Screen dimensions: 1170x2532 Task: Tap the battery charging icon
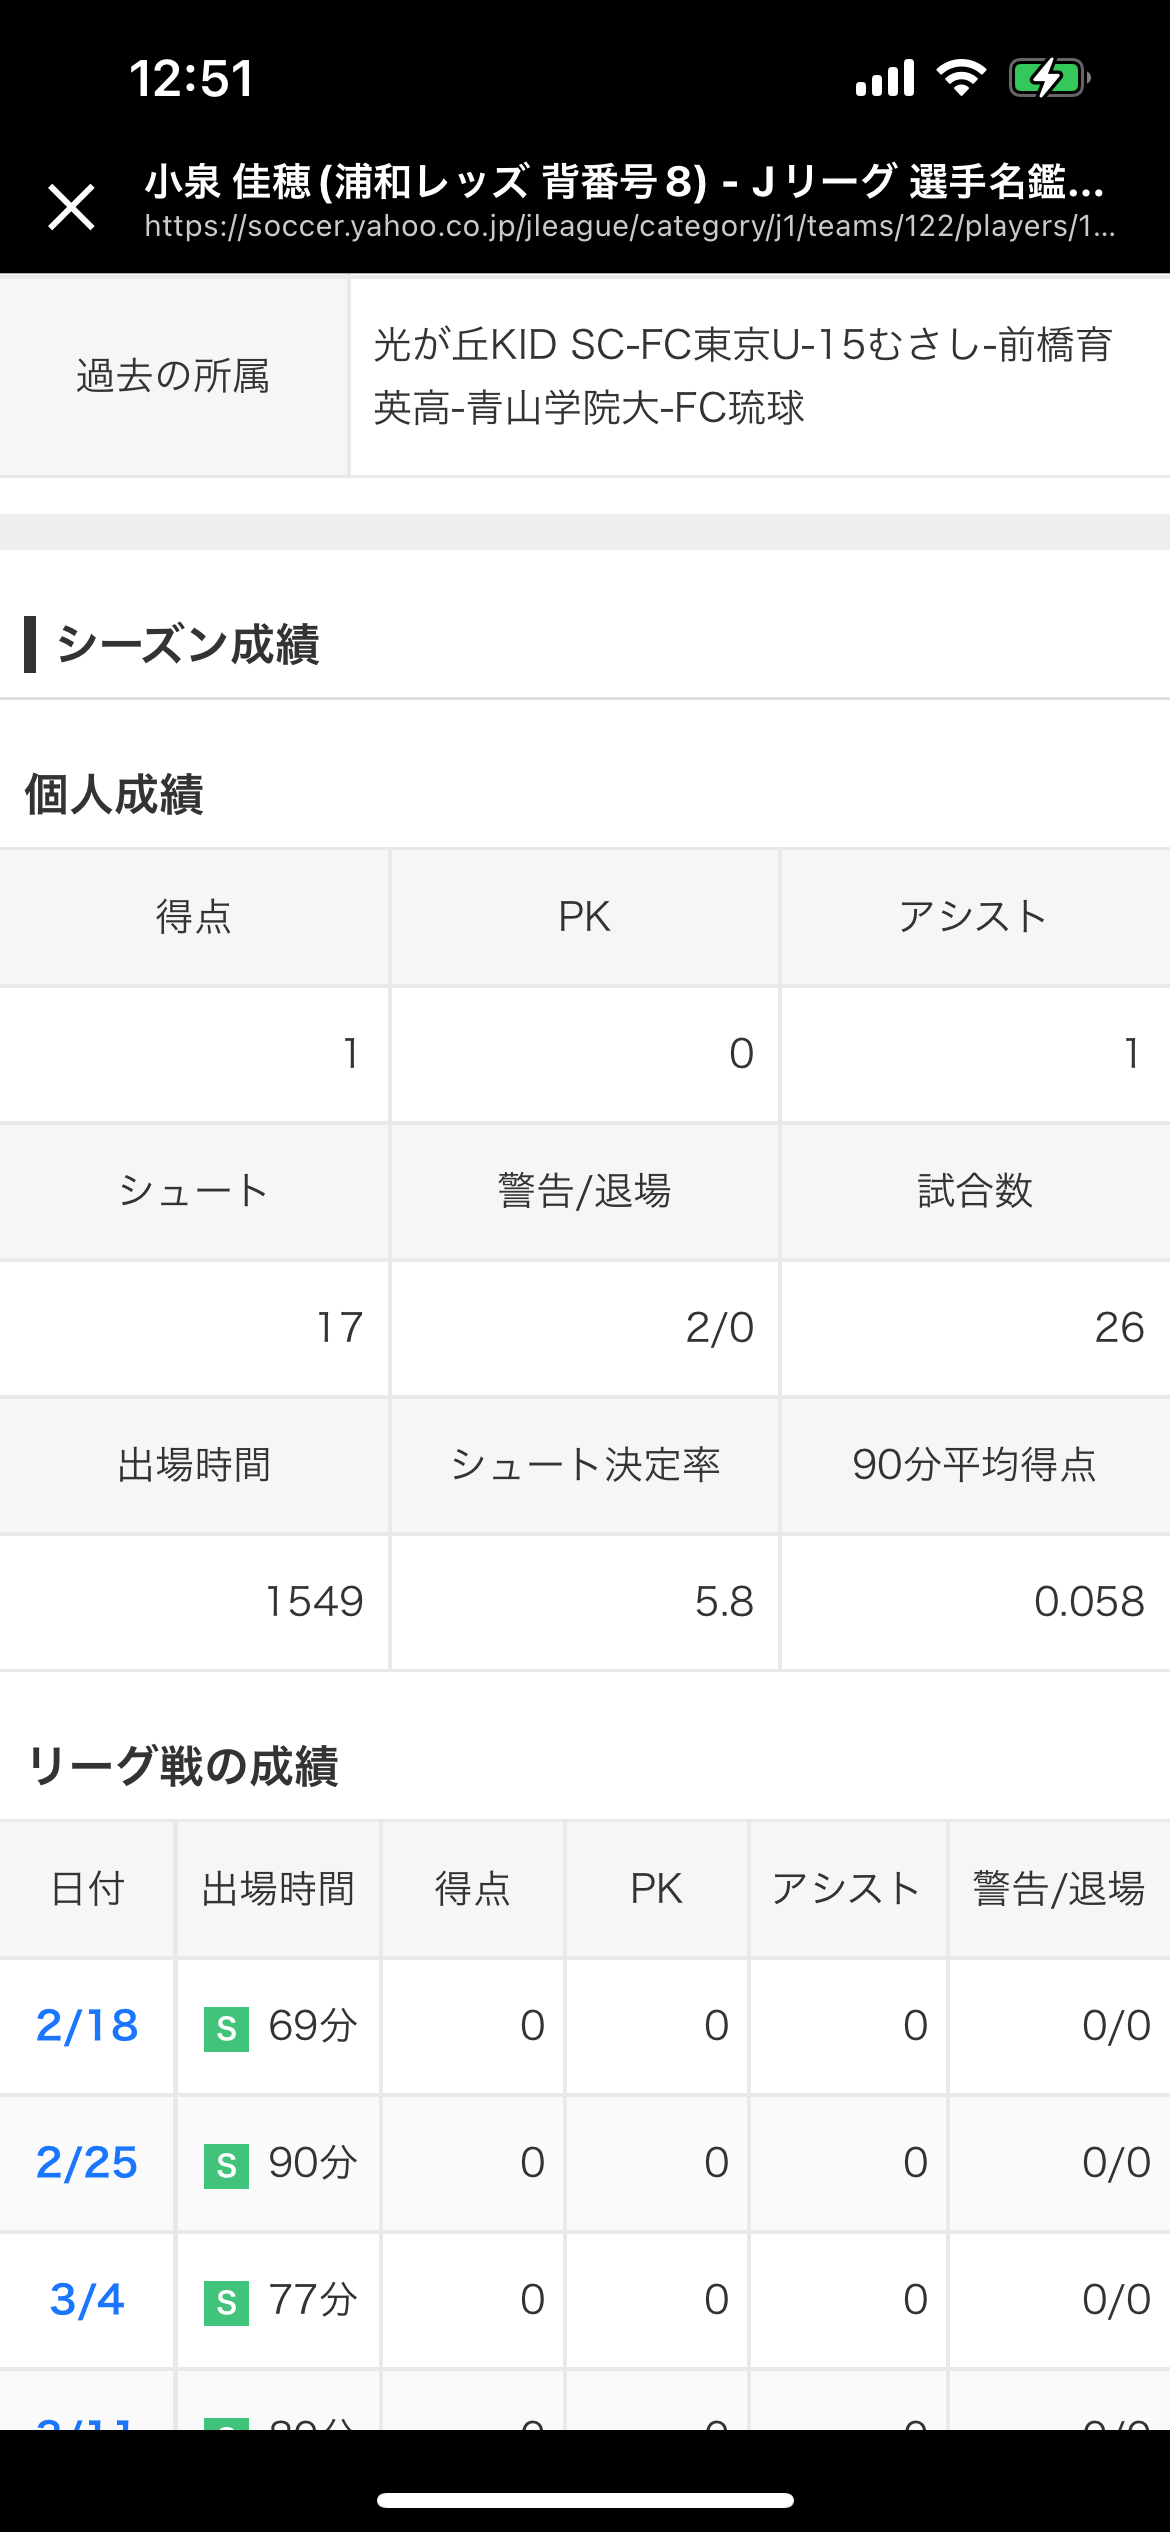(1048, 77)
